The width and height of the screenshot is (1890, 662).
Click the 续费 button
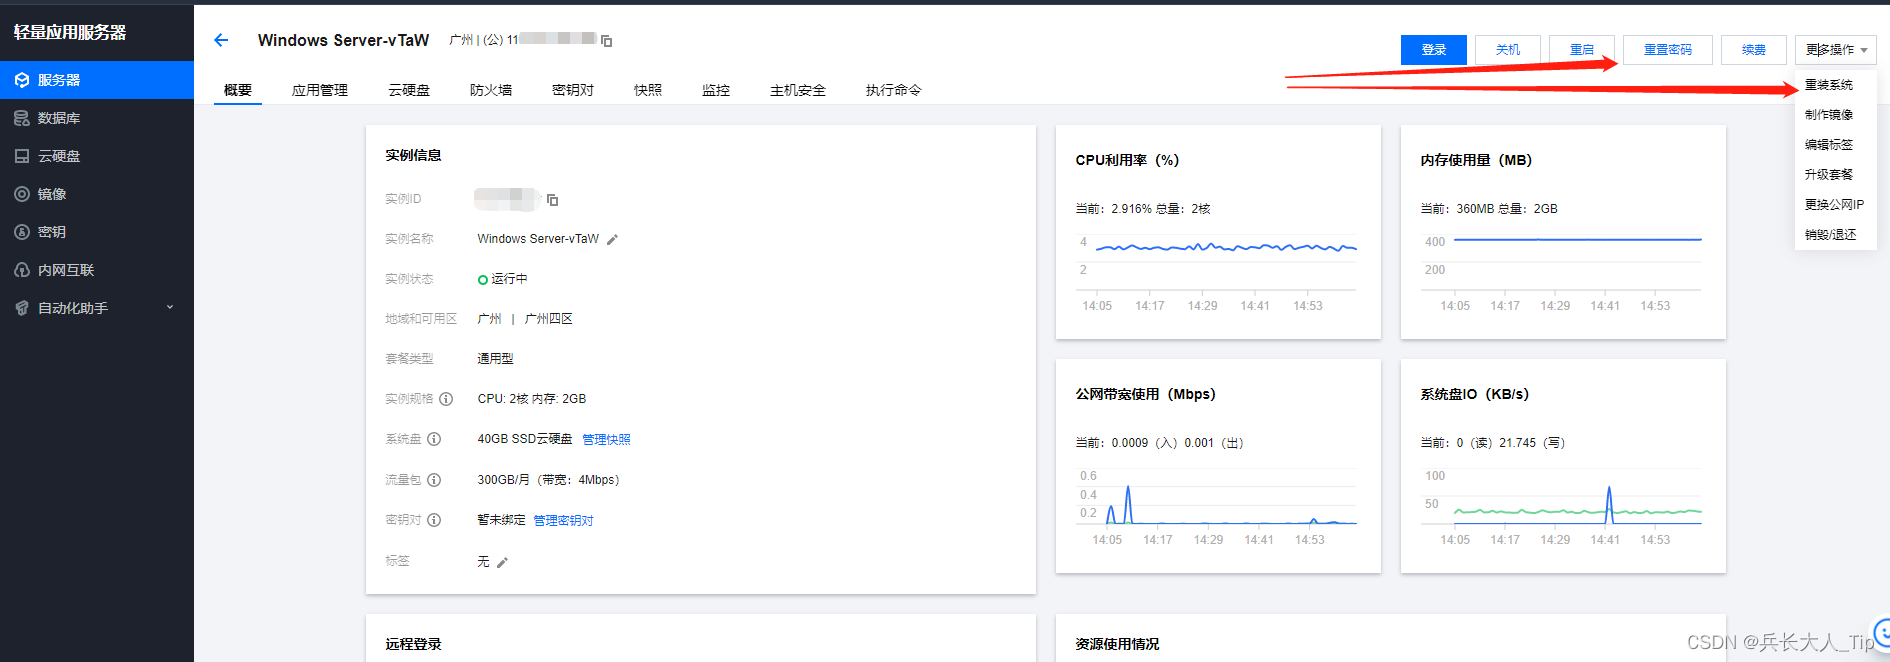click(x=1754, y=50)
